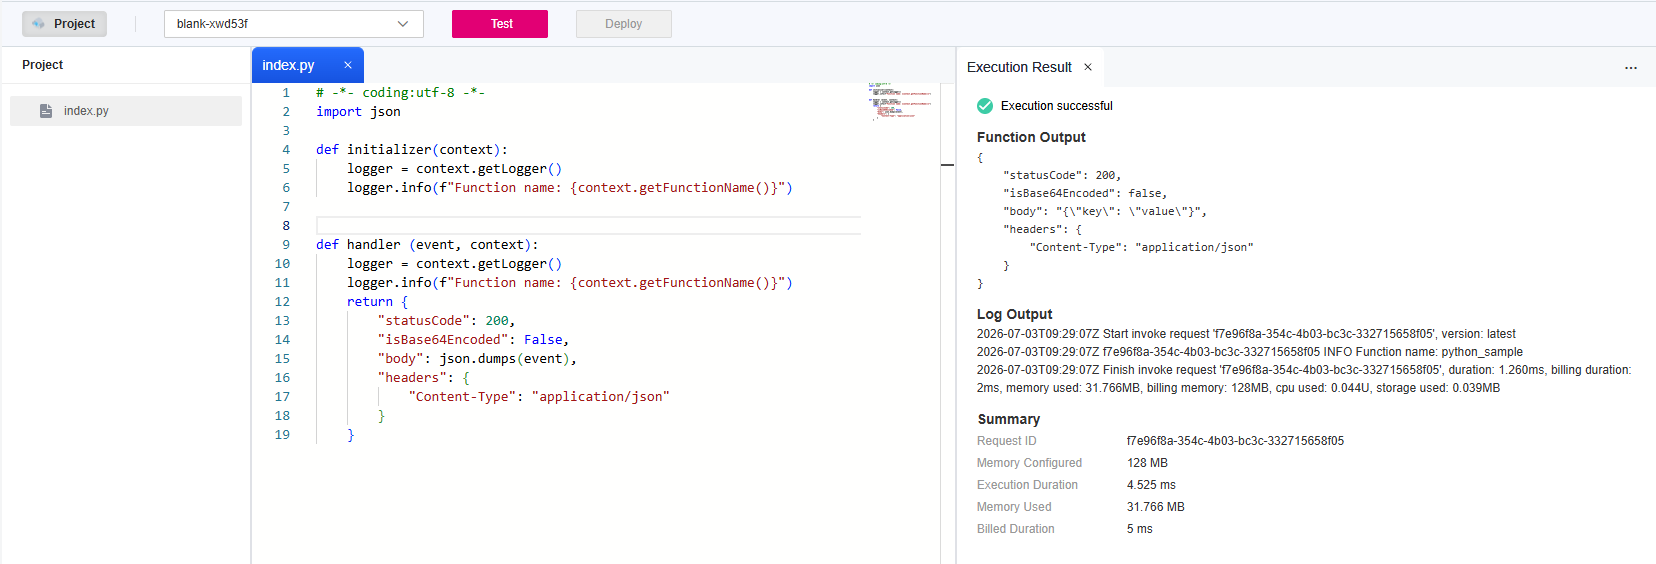Click the Log Output heading
This screenshot has width=1656, height=564.
[1014, 314]
